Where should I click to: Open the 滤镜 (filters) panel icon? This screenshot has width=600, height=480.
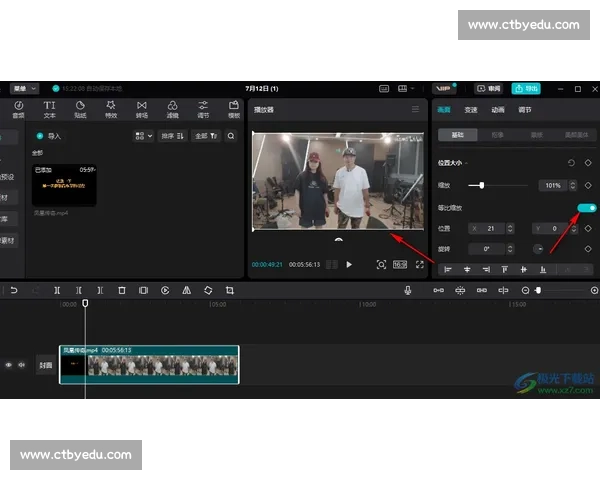pyautogui.click(x=172, y=108)
